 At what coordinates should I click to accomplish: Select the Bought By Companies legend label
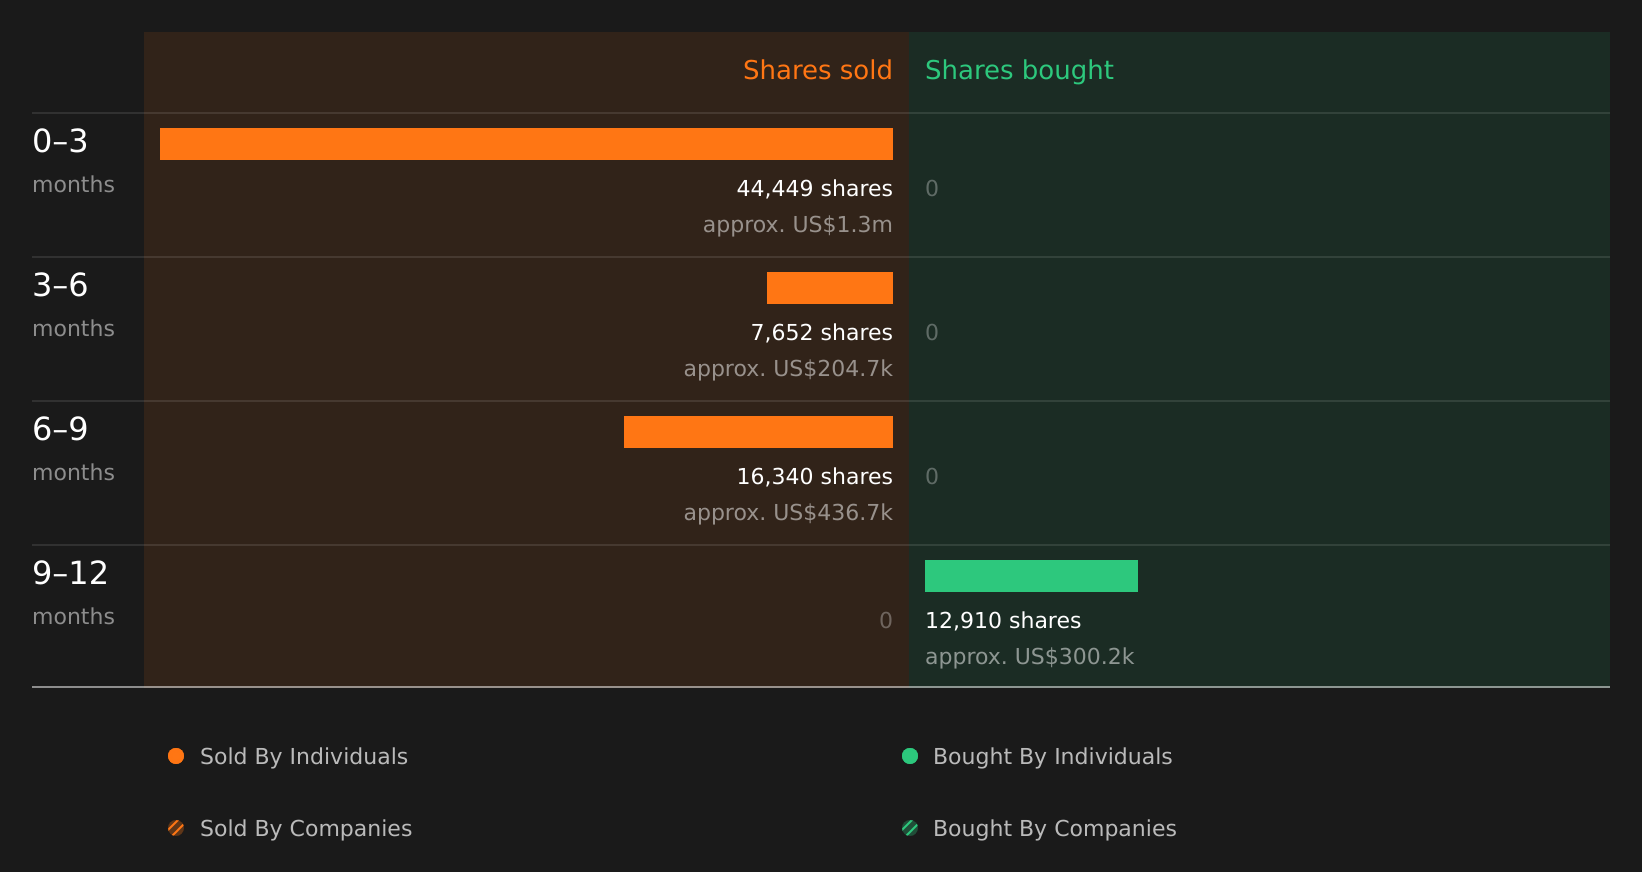click(1054, 829)
